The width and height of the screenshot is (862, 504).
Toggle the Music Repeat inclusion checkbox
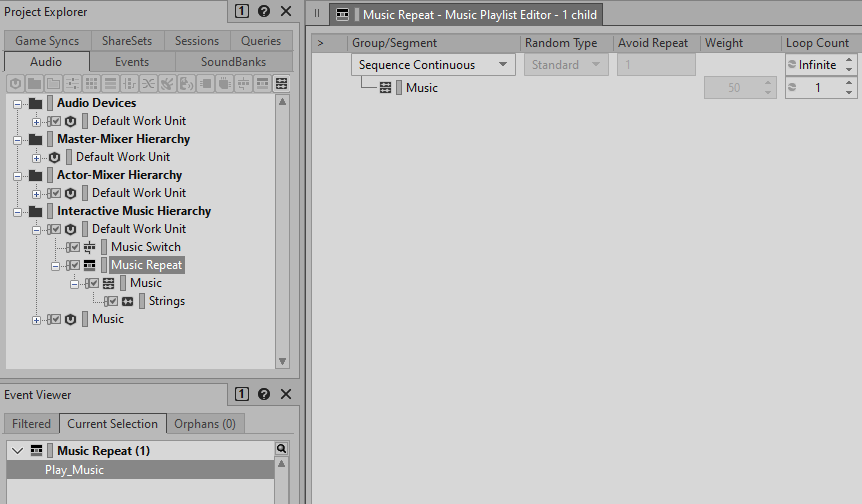pos(73,265)
